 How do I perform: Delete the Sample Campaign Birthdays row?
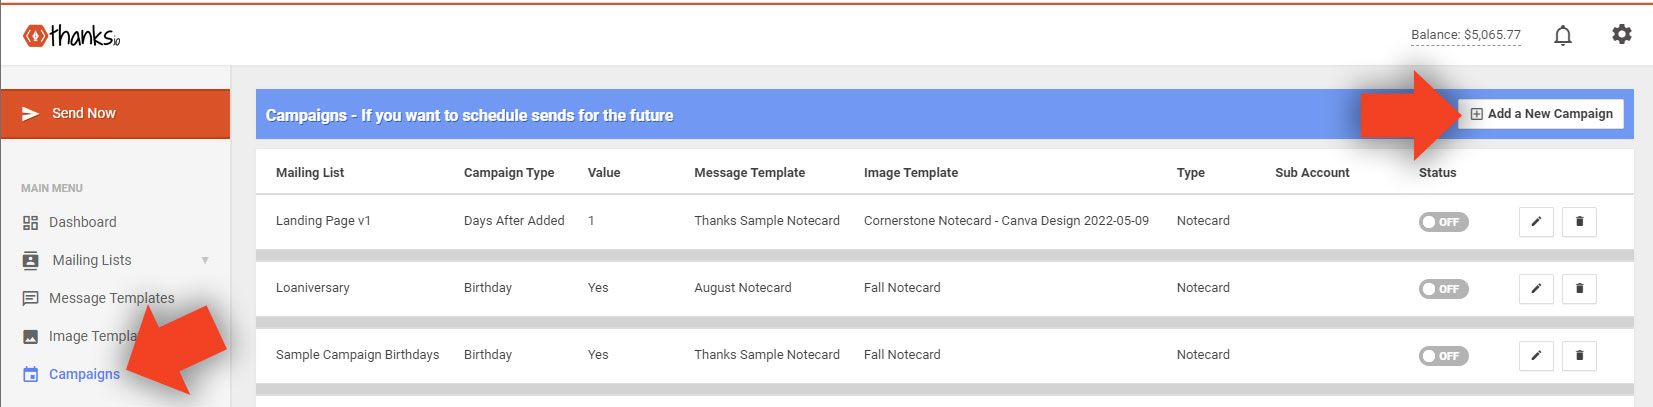coord(1579,356)
